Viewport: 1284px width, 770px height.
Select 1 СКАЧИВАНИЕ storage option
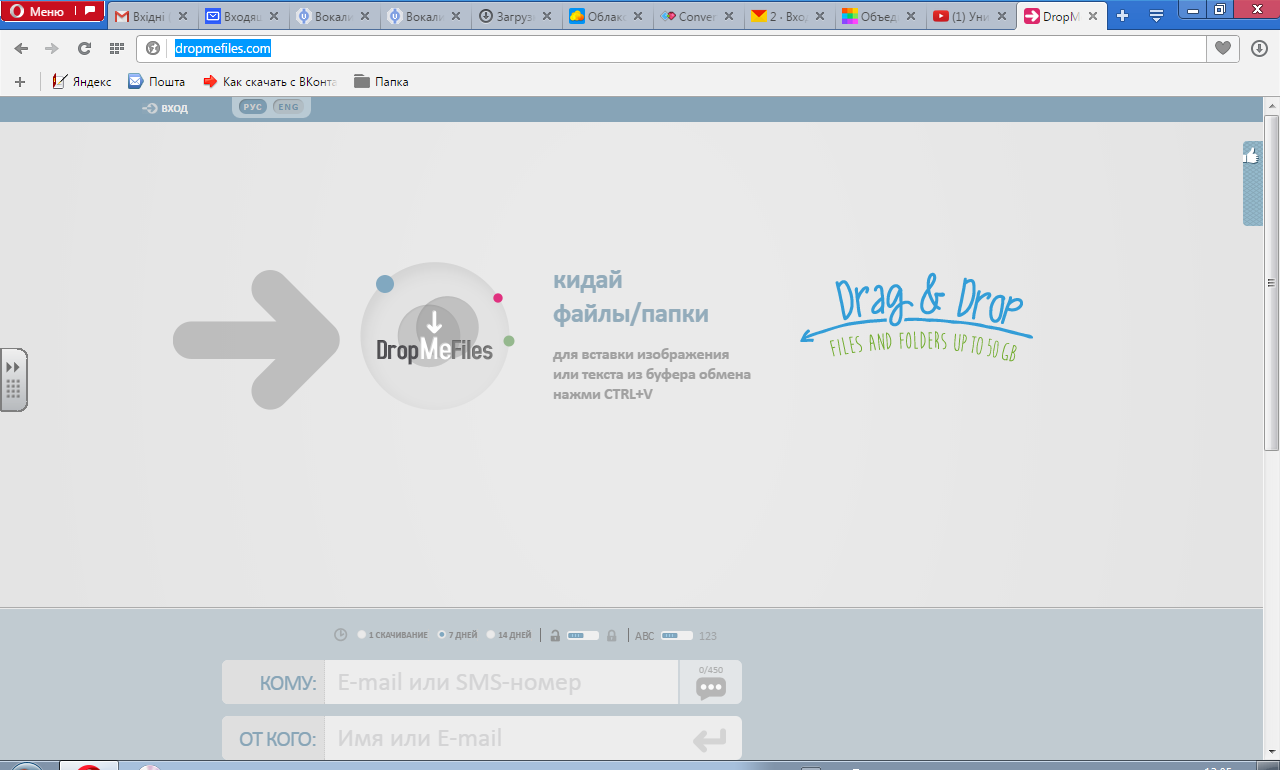[x=392, y=635]
